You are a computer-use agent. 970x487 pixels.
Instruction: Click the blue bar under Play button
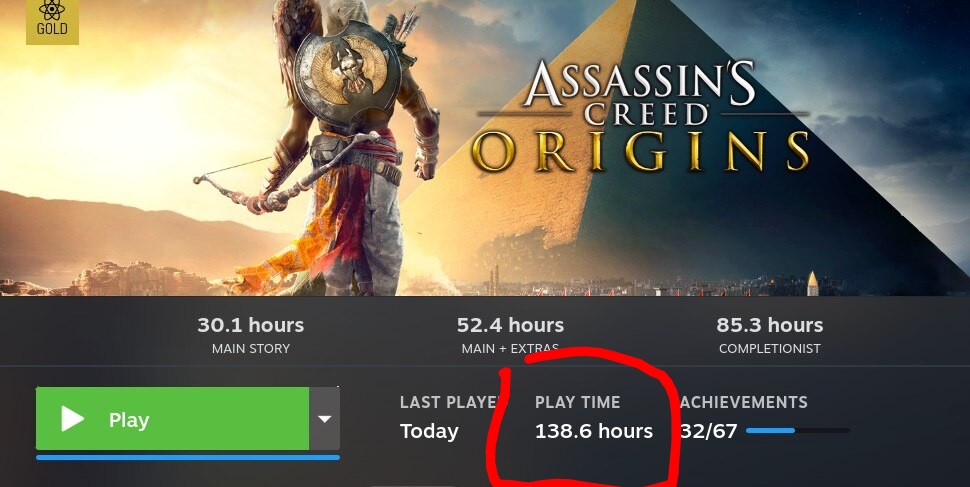[x=188, y=457]
